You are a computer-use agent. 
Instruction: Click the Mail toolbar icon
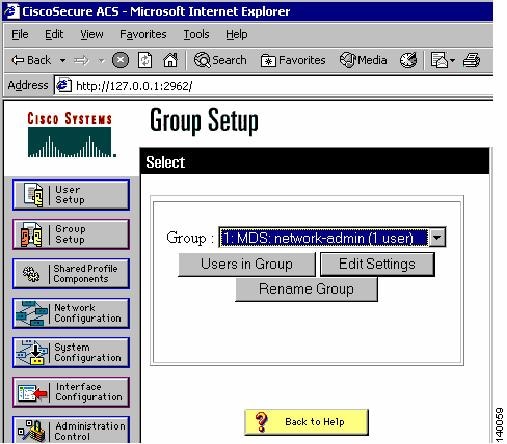click(x=439, y=60)
